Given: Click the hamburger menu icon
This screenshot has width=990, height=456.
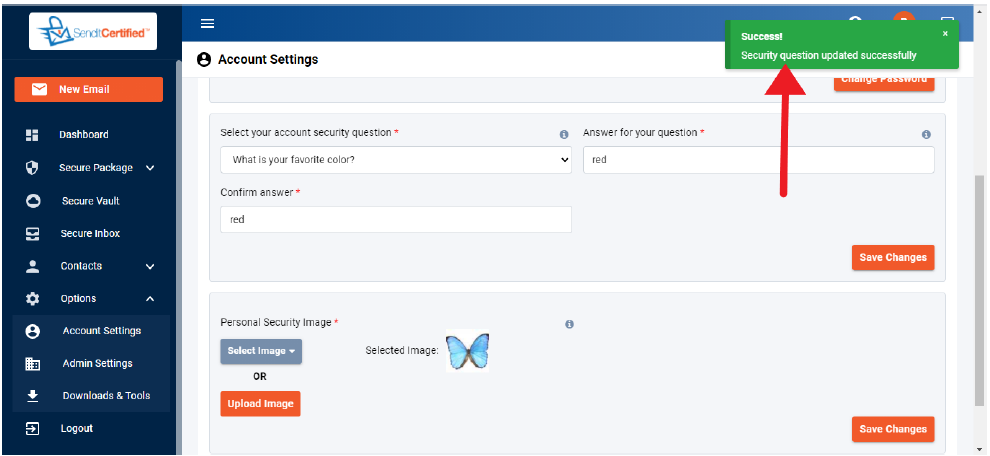Looking at the screenshot, I should (208, 23).
